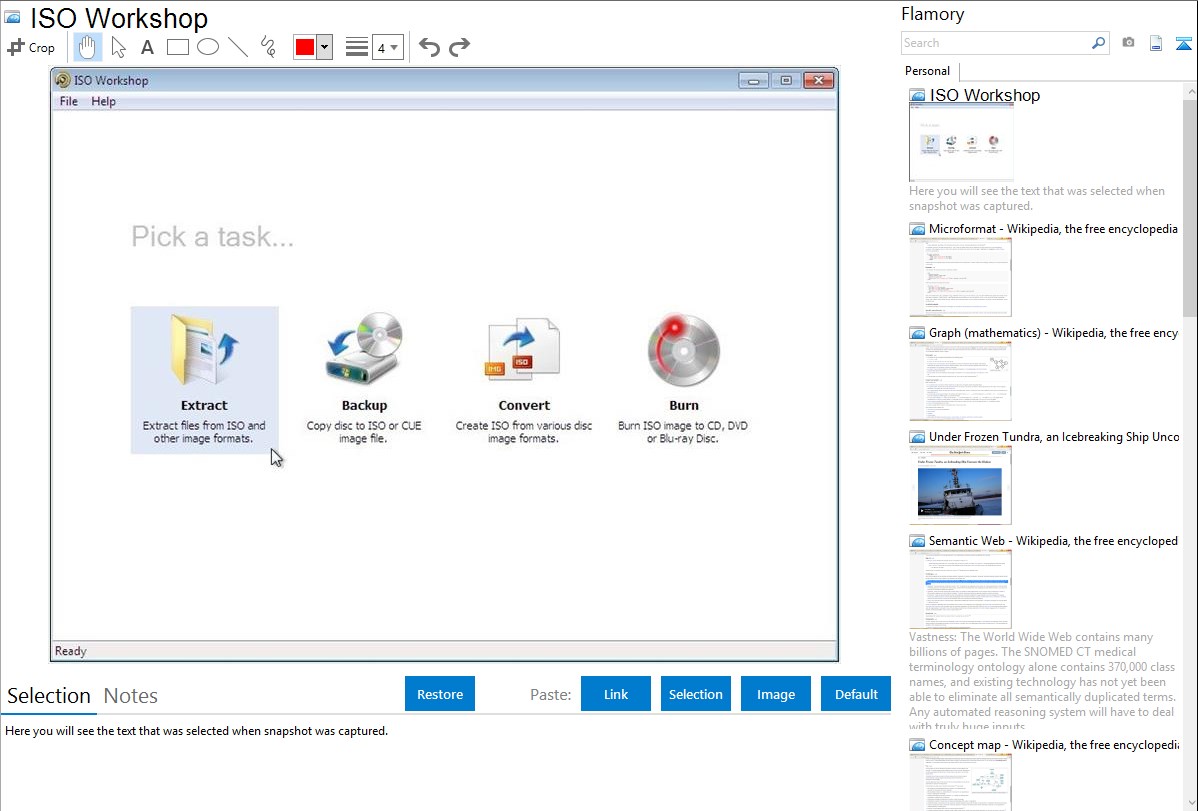
Task: Click the camera capture snapshot icon
Action: pos(1128,43)
